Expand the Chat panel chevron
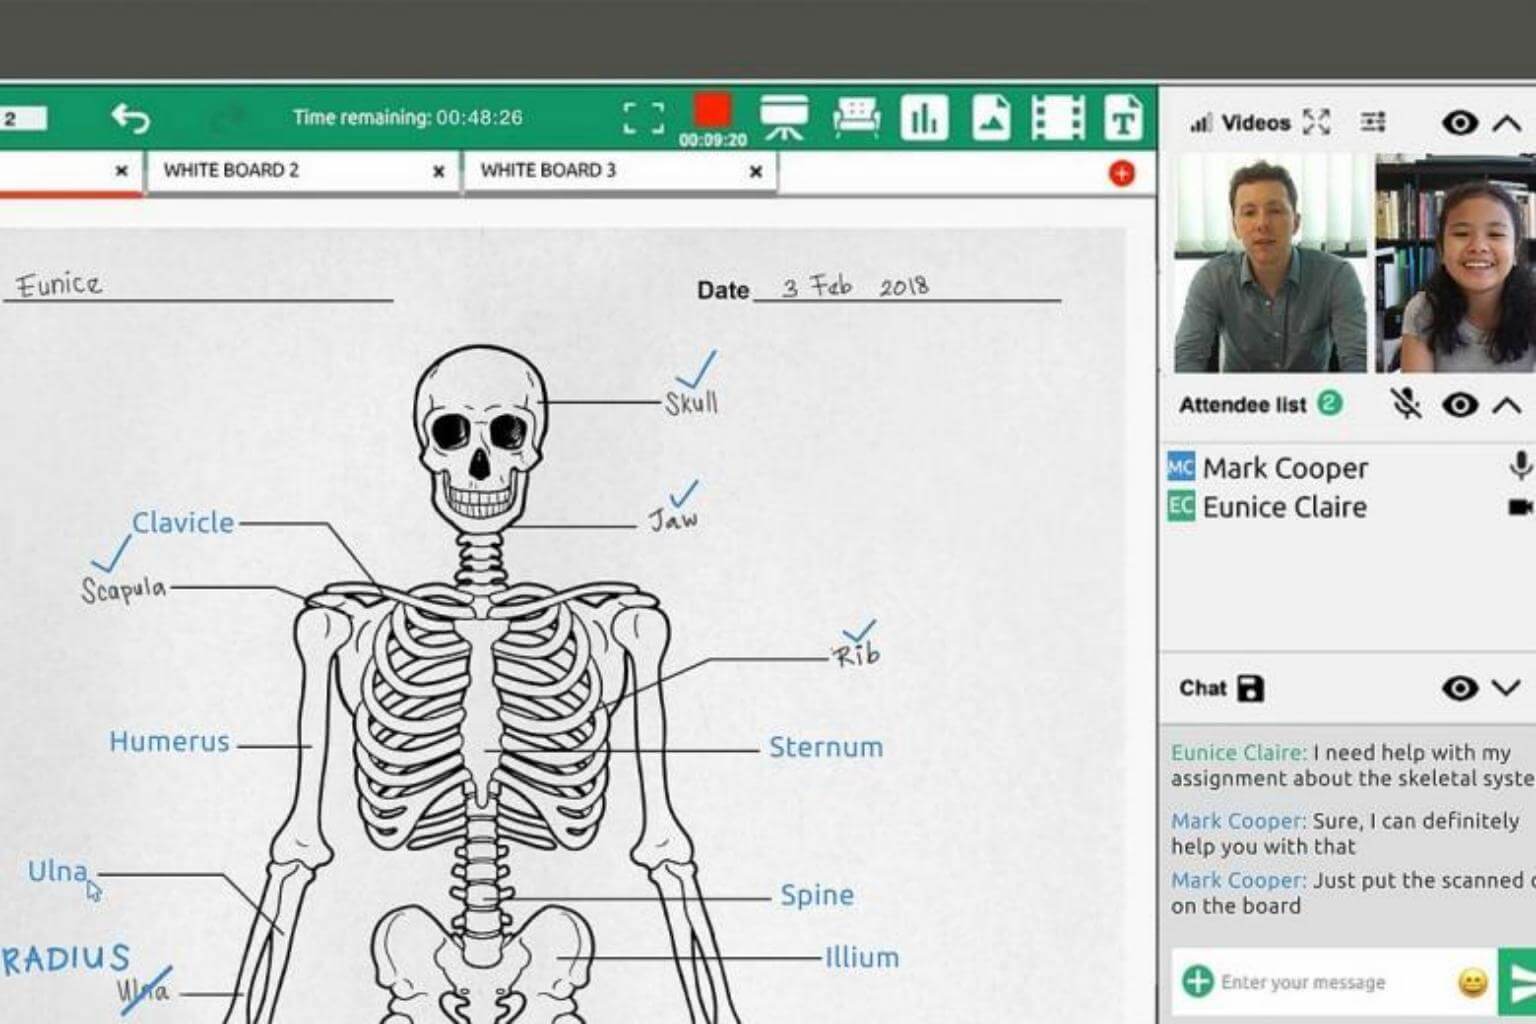 point(1506,688)
